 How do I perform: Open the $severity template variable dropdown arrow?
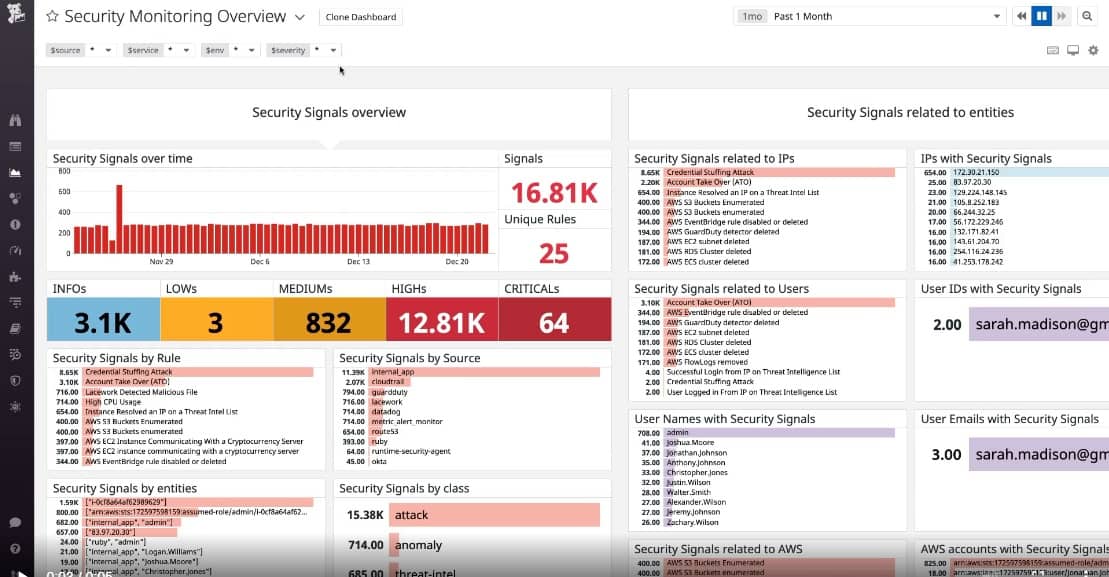(x=333, y=50)
